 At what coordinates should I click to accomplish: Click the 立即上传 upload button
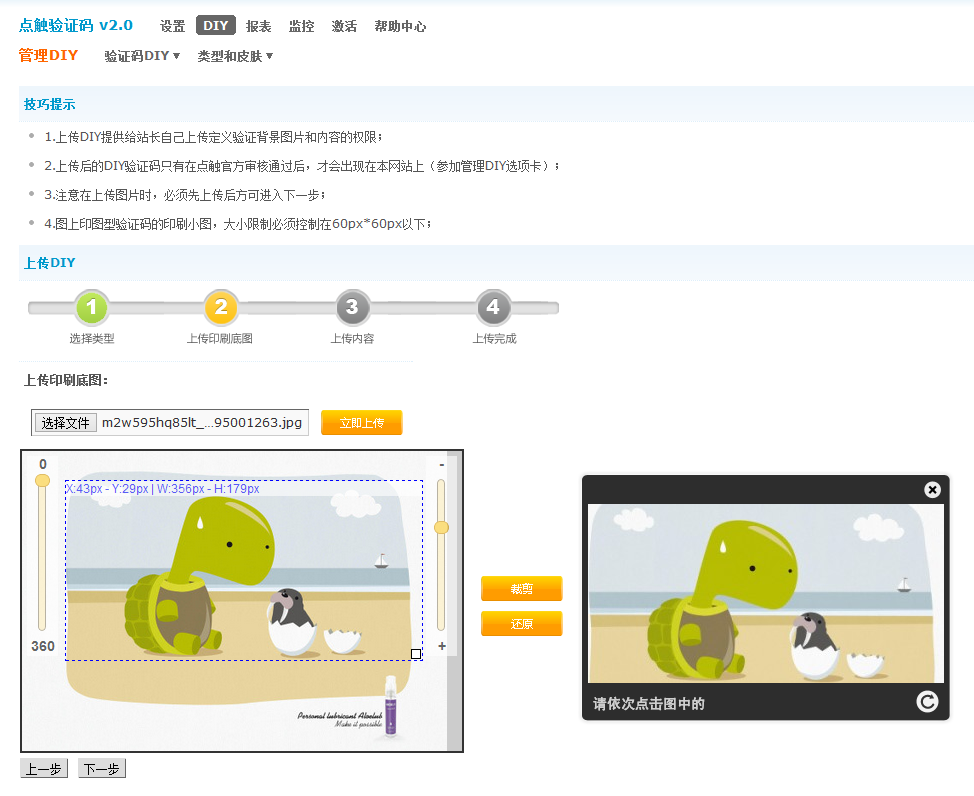(361, 422)
